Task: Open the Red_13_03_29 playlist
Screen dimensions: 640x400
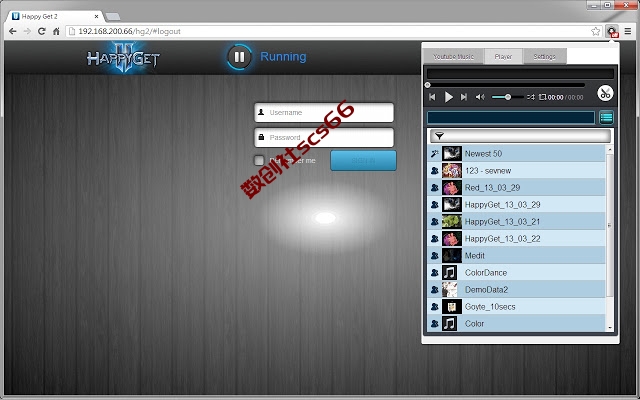Action: [x=516, y=188]
